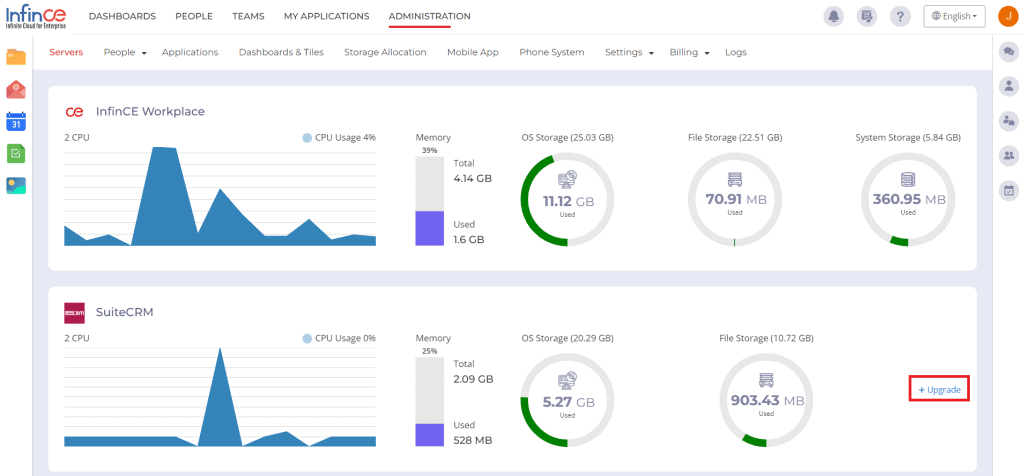The height and width of the screenshot is (476, 1024).
Task: Click File Storage (22.51 GB) label
Action: point(735,138)
